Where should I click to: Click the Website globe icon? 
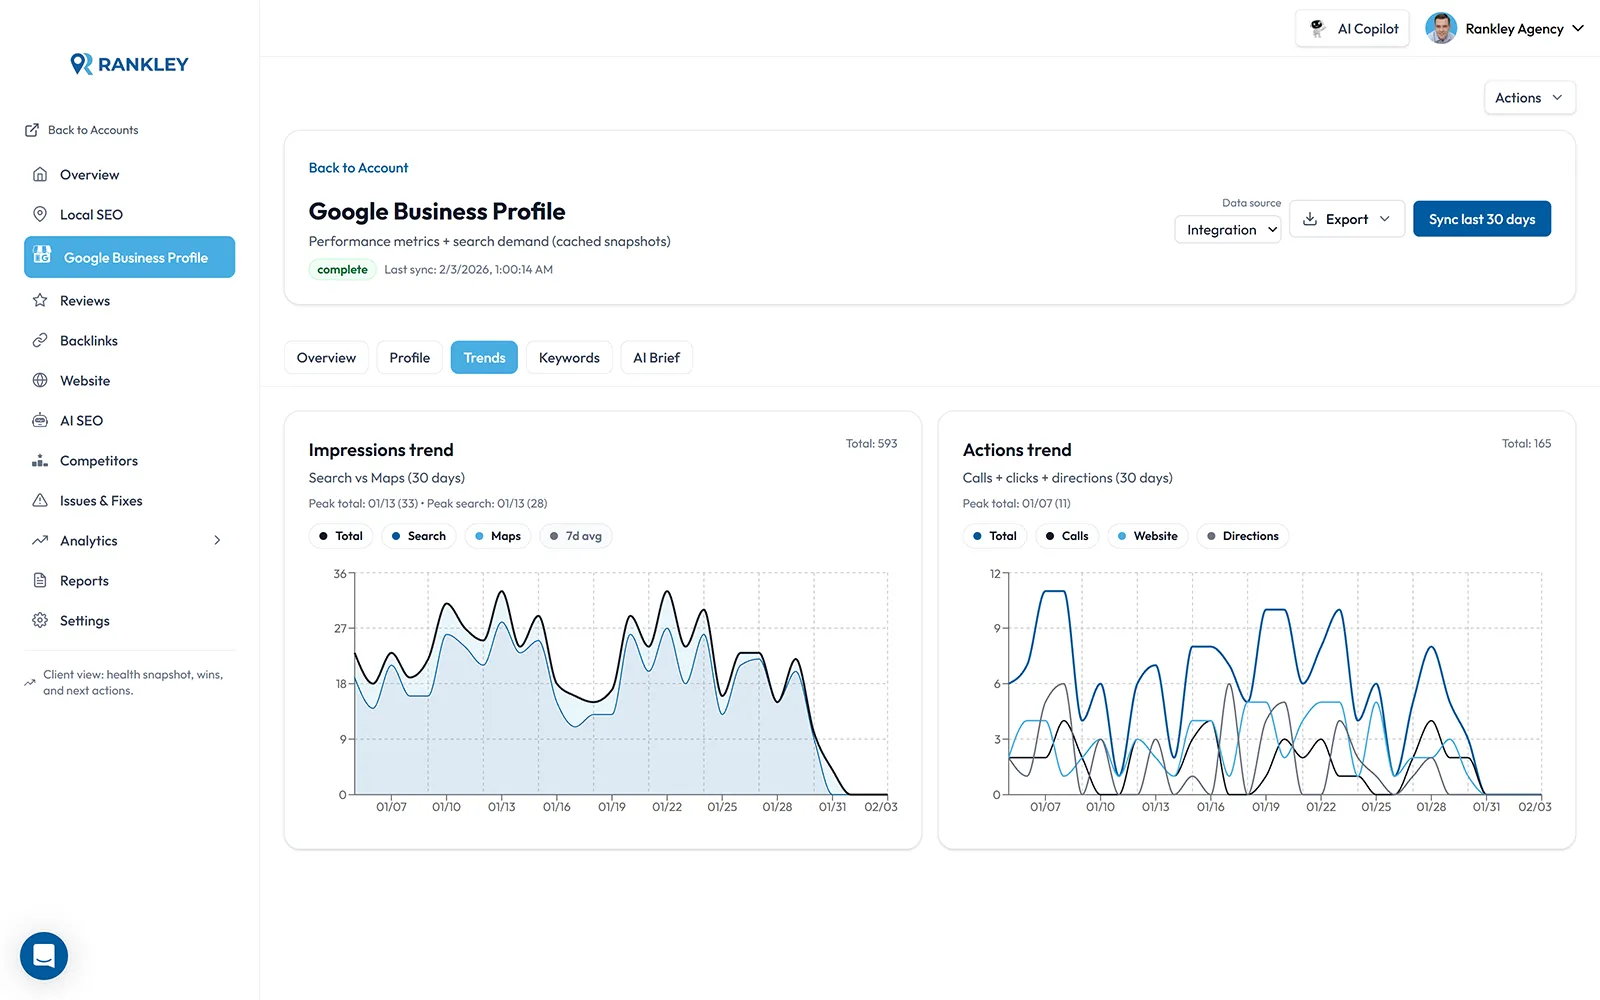(40, 380)
